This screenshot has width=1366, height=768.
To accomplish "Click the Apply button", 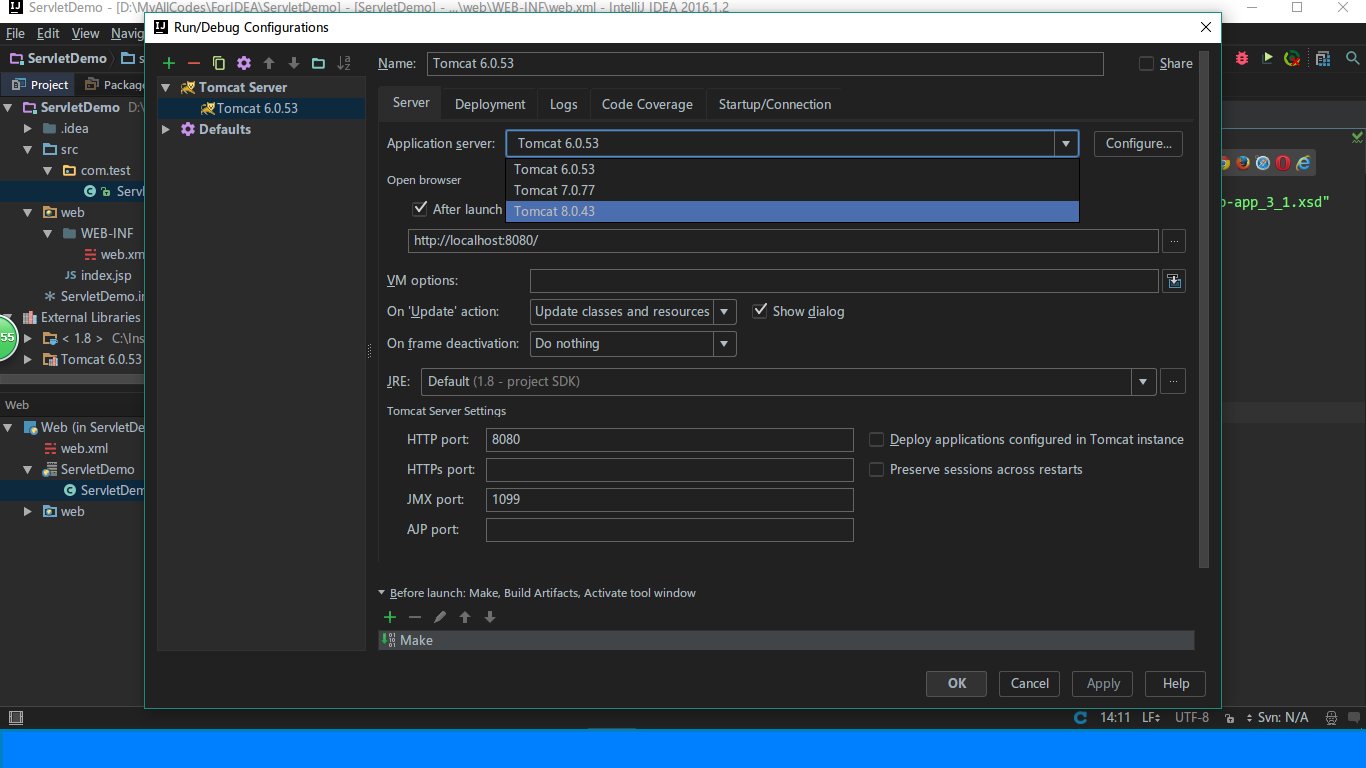I will click(x=1103, y=683).
